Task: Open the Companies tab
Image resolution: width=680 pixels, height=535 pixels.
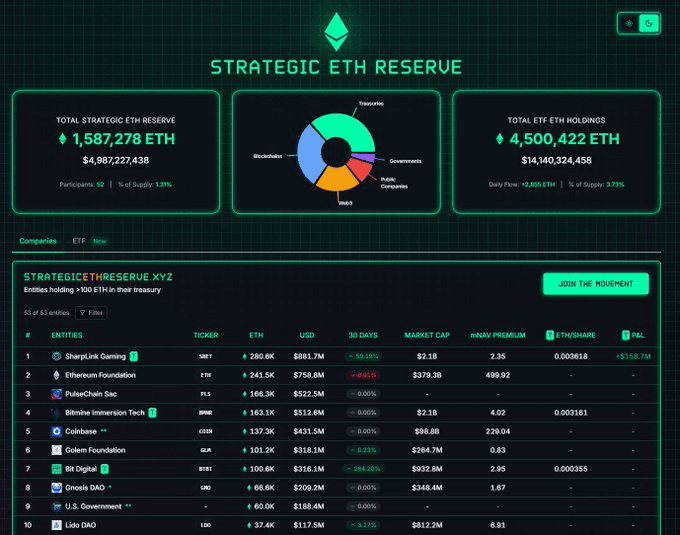Action: 38,241
